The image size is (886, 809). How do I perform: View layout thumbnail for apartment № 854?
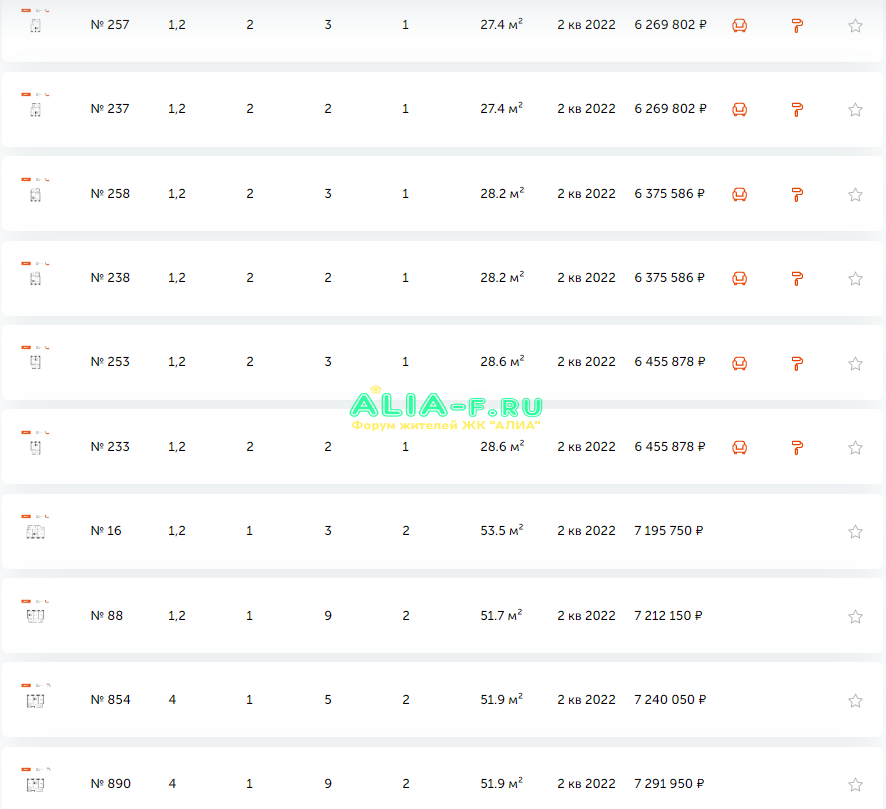pyautogui.click(x=35, y=697)
